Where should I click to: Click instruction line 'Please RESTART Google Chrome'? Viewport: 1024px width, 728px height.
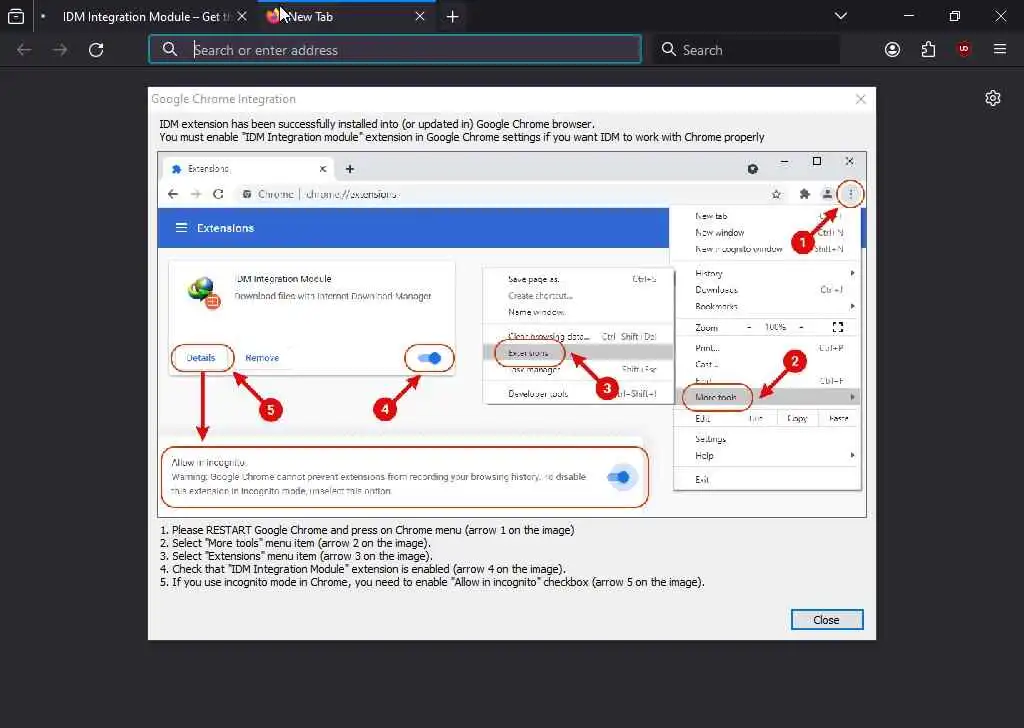pos(367,530)
